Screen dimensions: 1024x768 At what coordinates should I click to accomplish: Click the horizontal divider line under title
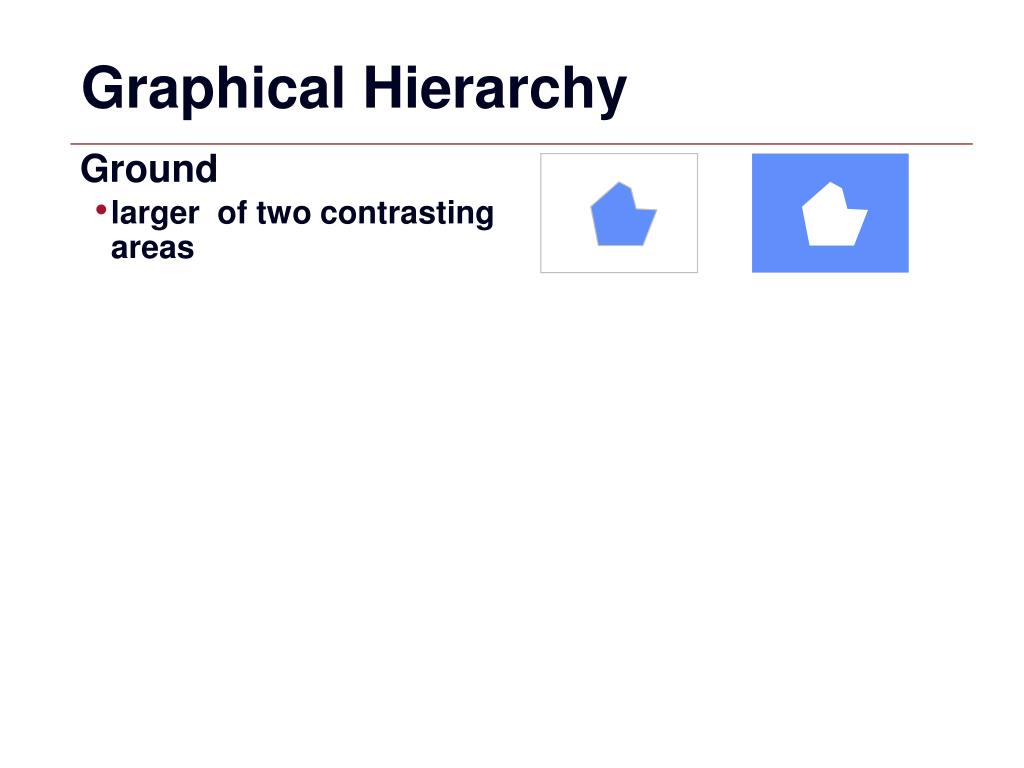coord(521,144)
